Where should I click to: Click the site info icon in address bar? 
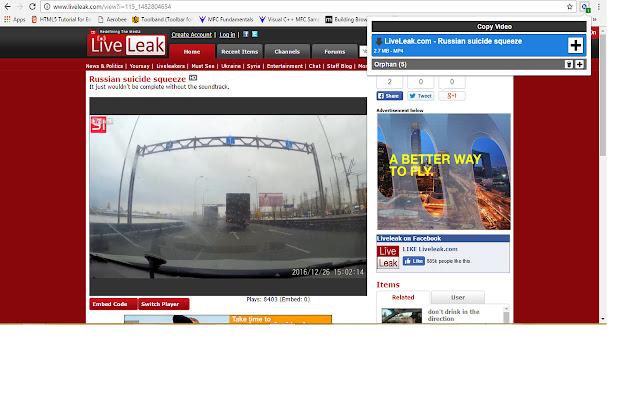coord(47,7)
